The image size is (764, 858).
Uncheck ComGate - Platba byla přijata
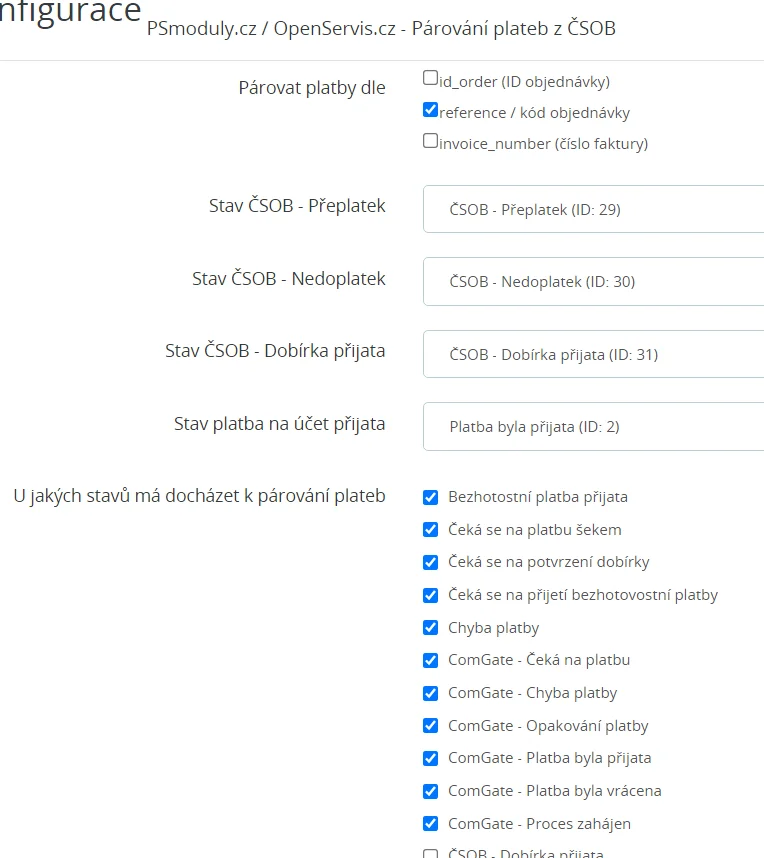[x=431, y=758]
